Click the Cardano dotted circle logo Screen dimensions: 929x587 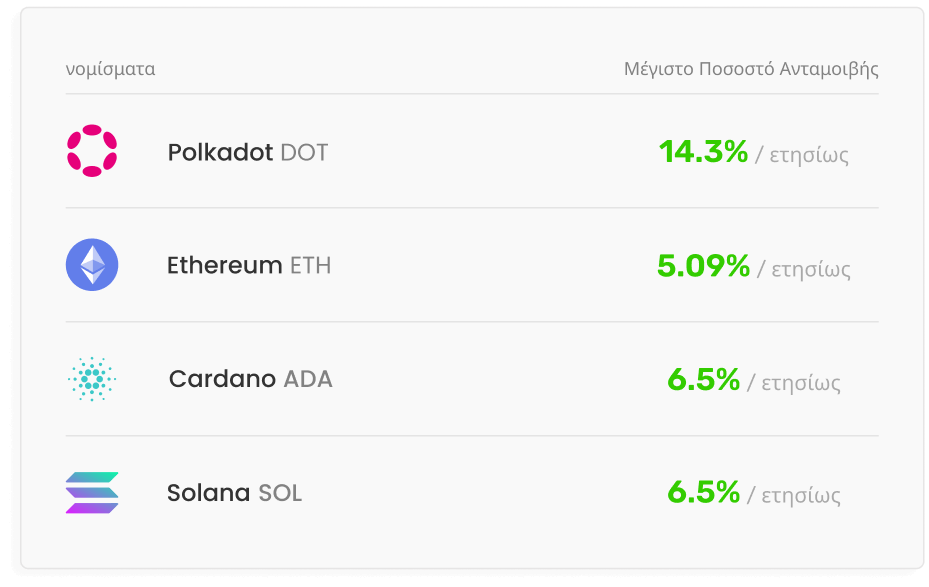92,379
